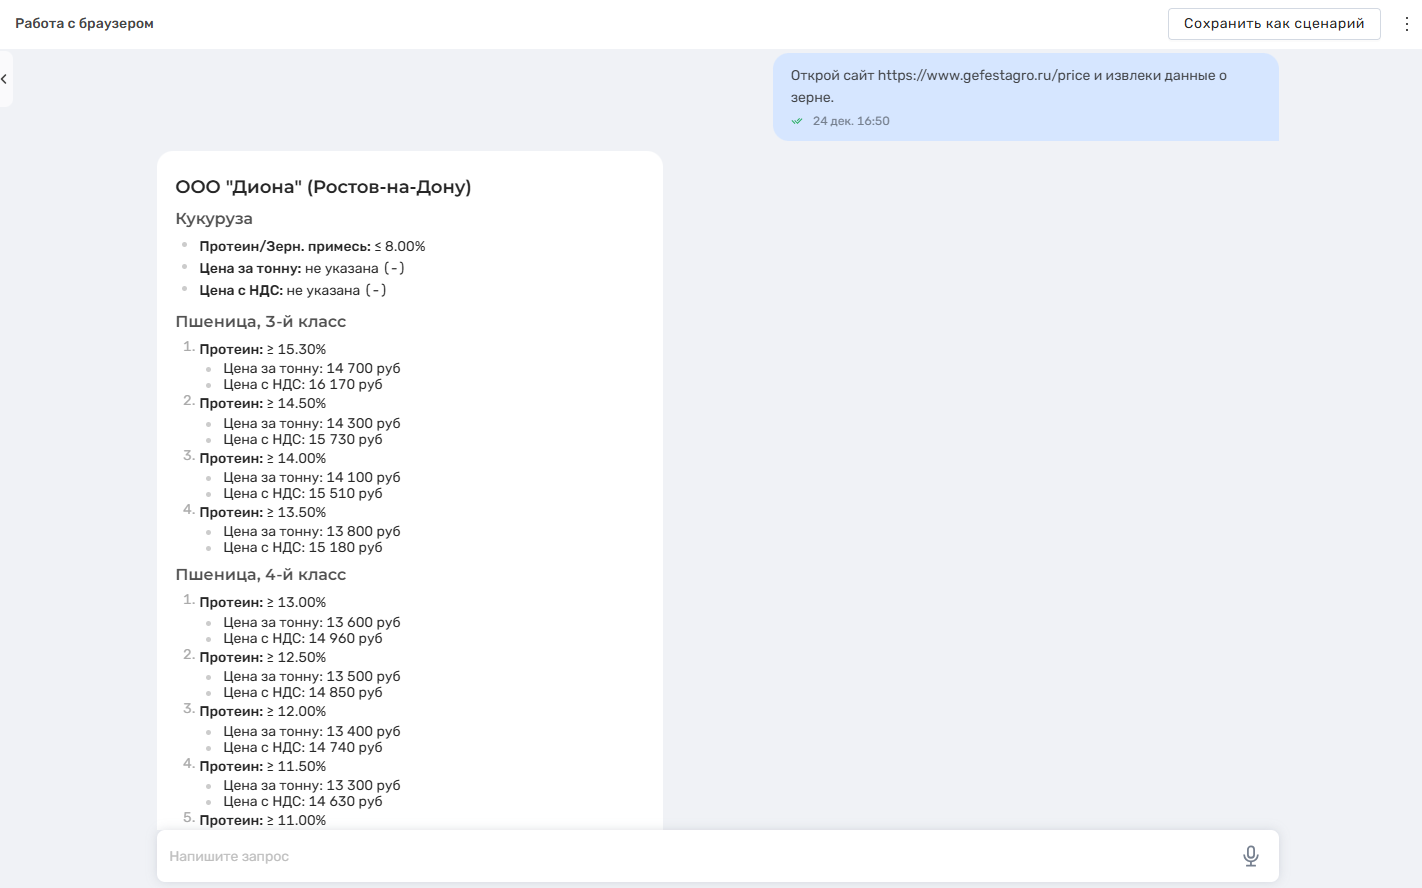
Task: Click the Протеин ≥ 15.30% list item
Action: point(262,349)
